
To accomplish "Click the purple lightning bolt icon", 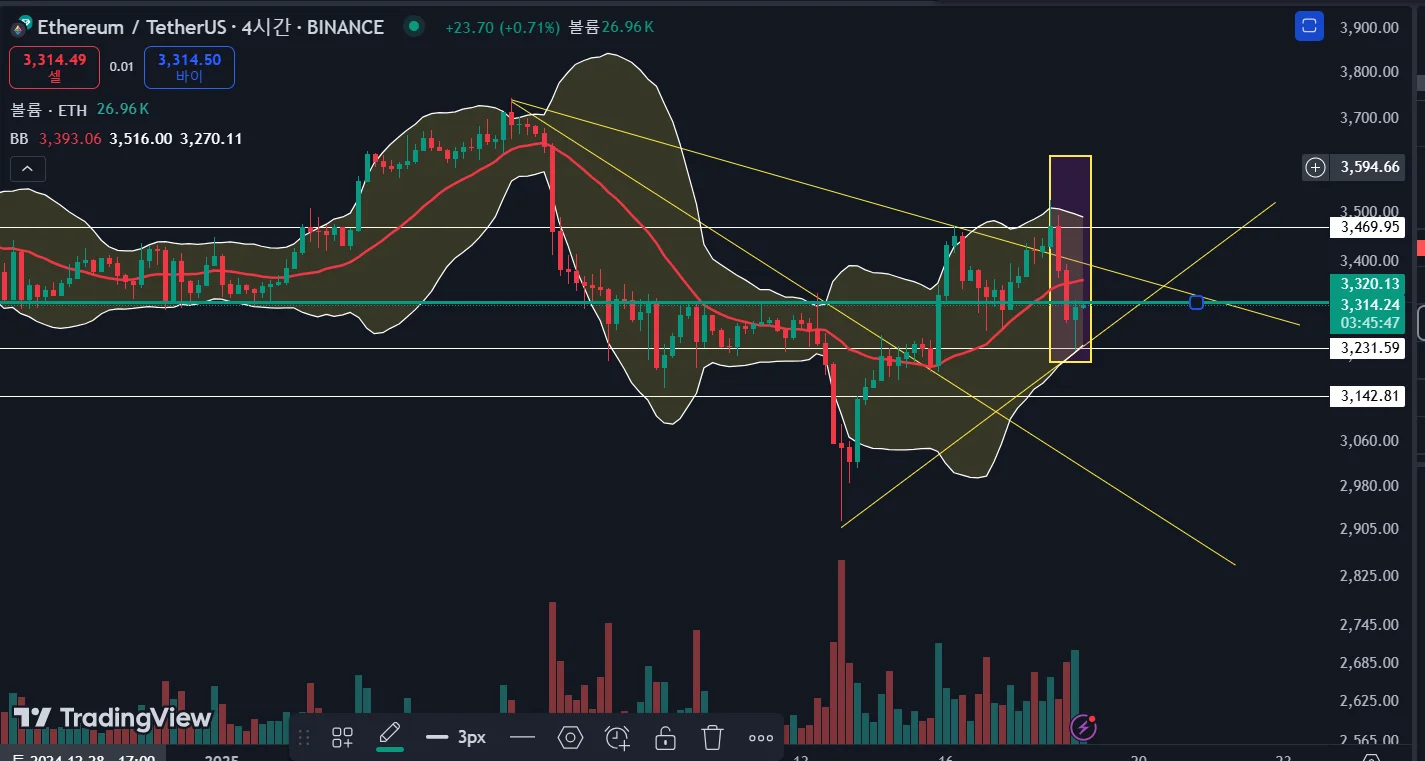I will coord(1085,725).
